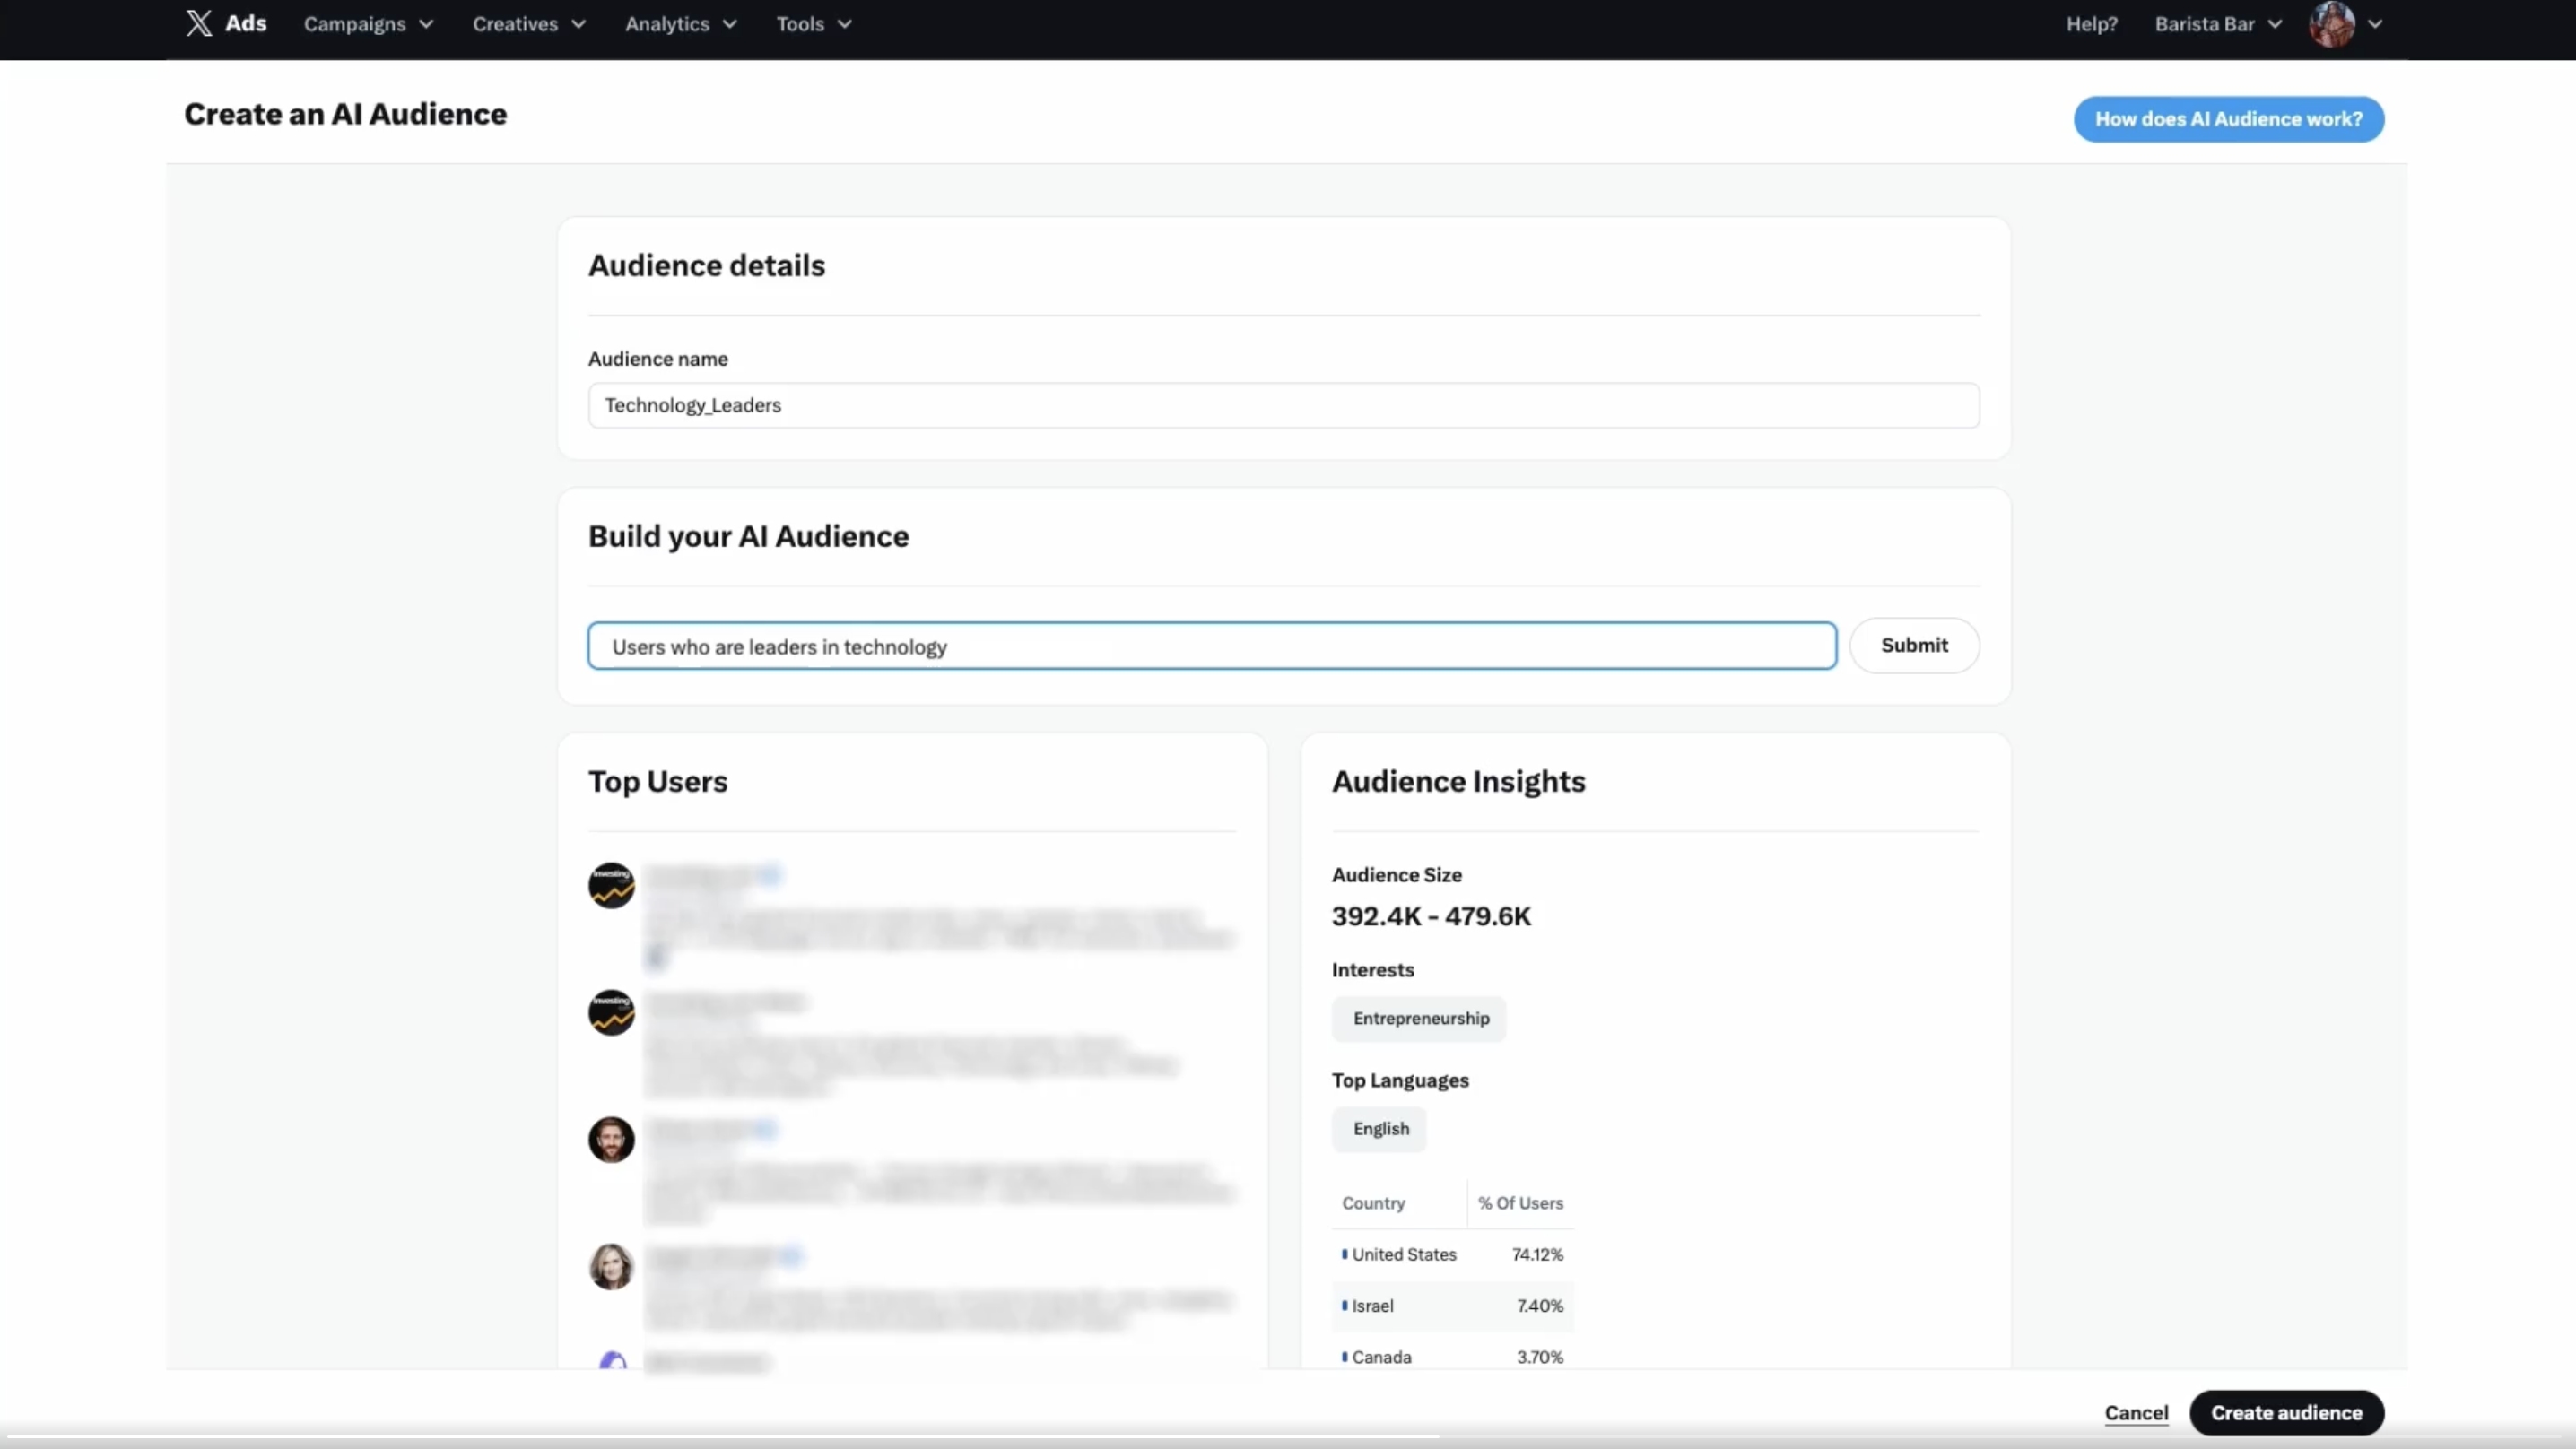The image size is (2576, 1449).
Task: Click the English language chip
Action: pos(1380,1128)
